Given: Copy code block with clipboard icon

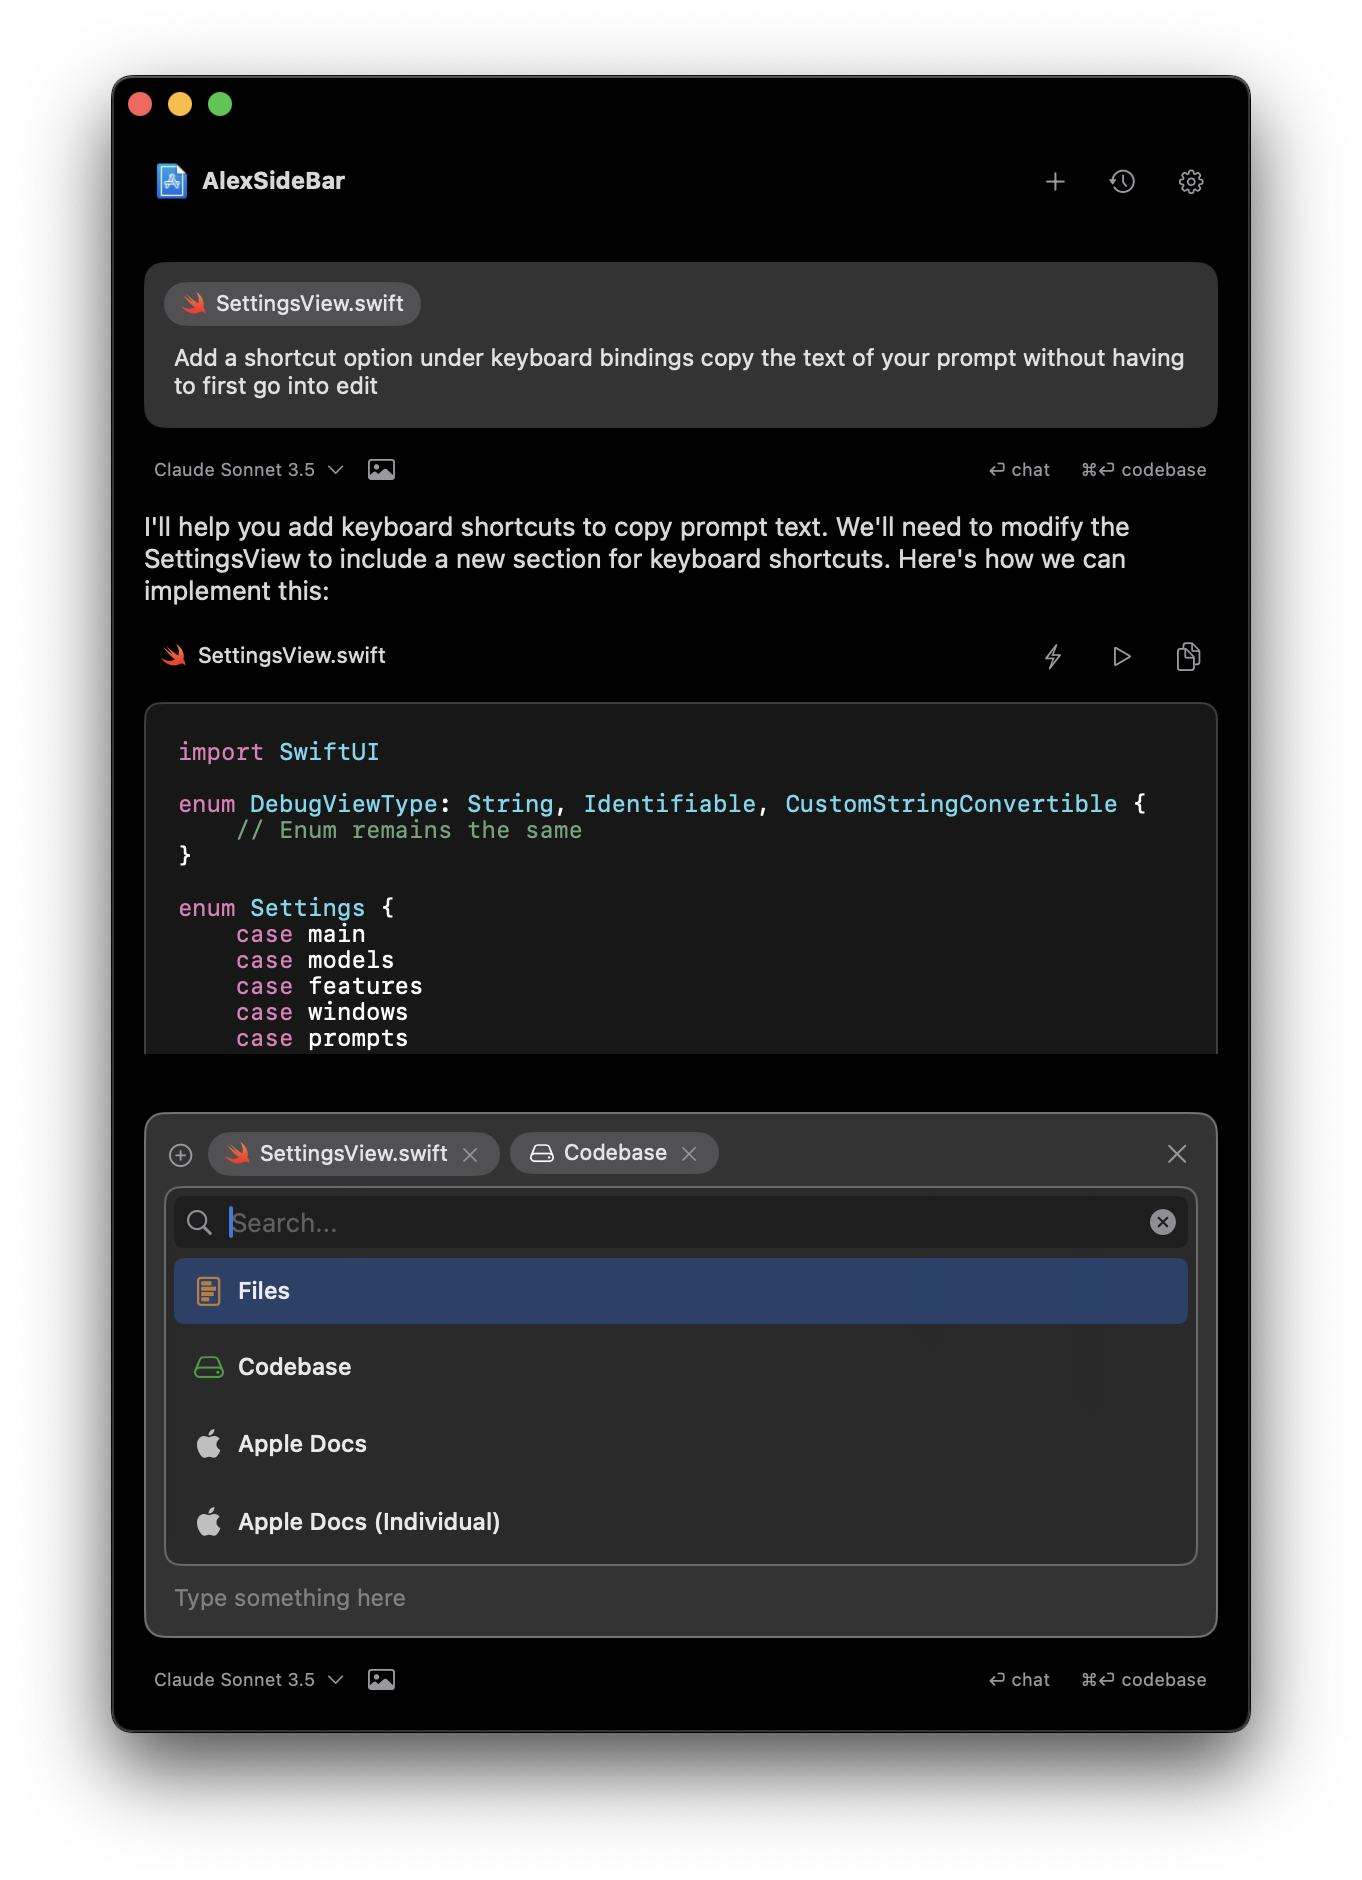Looking at the screenshot, I should tap(1188, 656).
